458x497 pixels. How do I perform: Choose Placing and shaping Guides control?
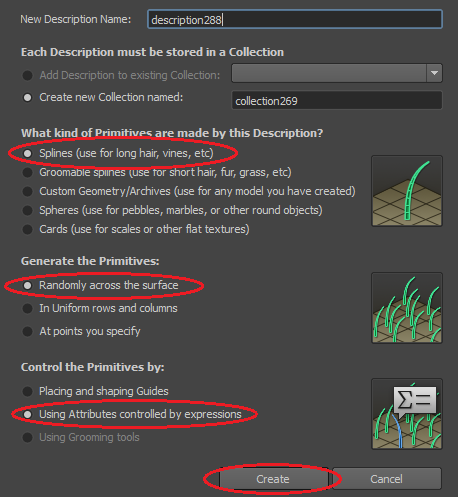point(27,391)
